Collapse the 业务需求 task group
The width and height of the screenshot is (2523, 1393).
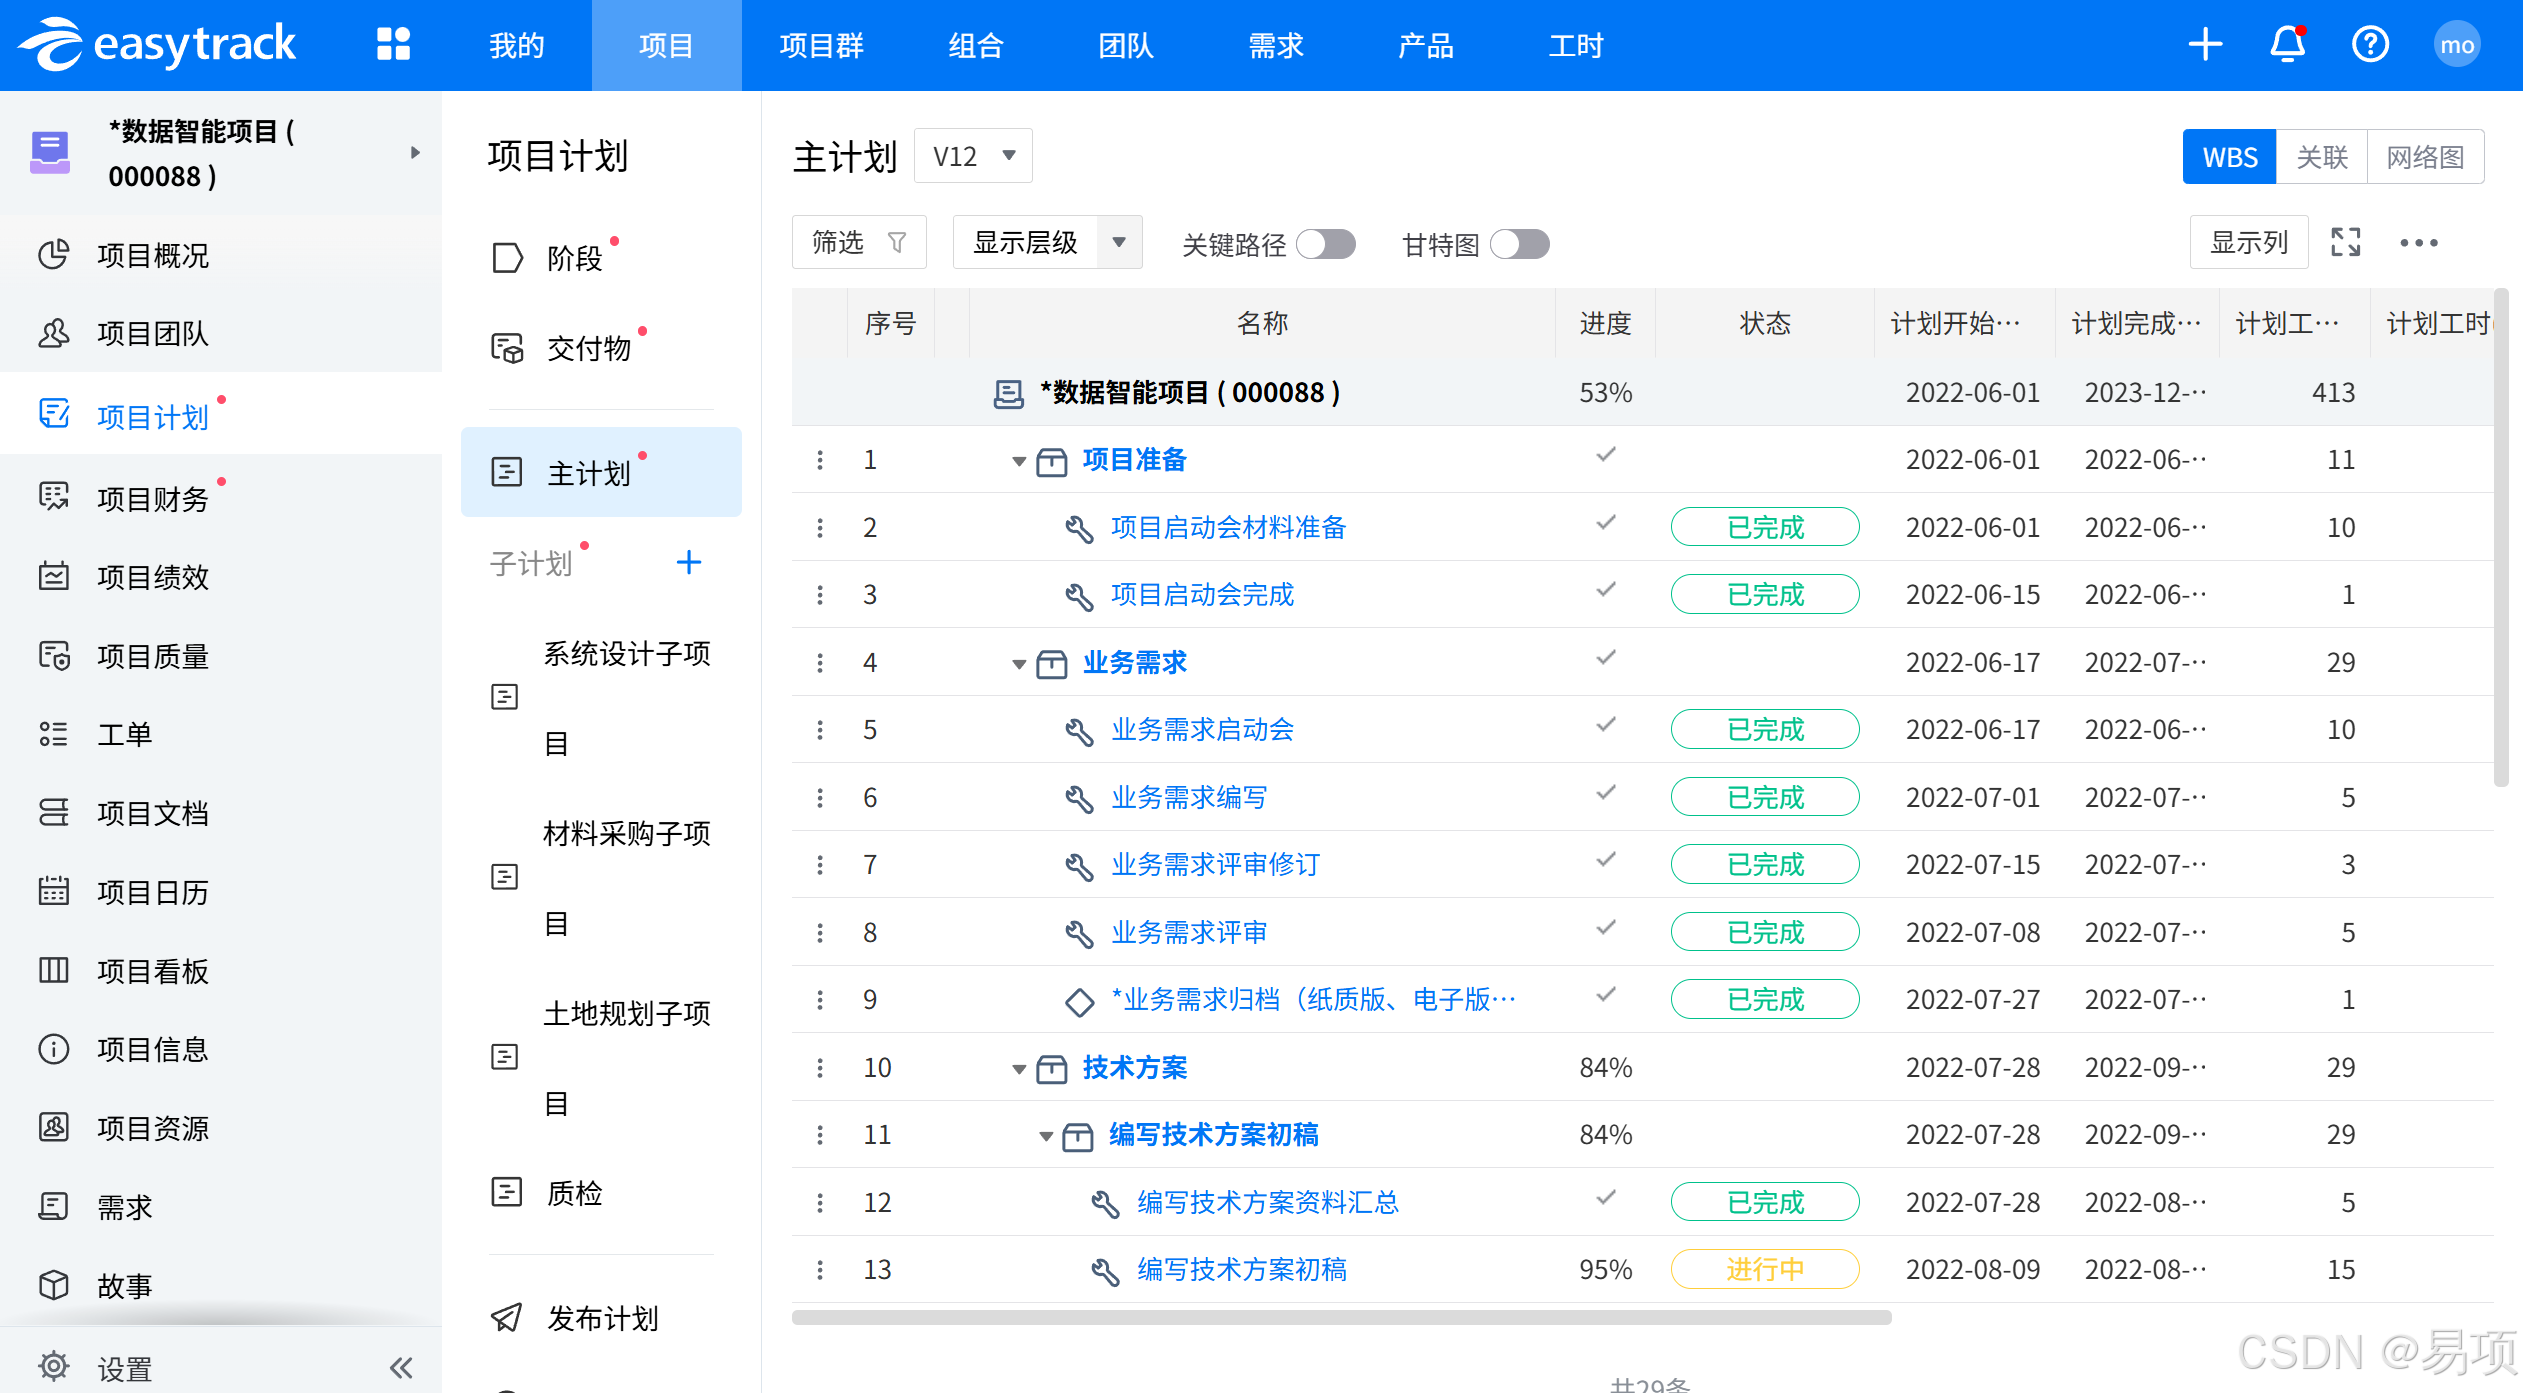(1018, 664)
